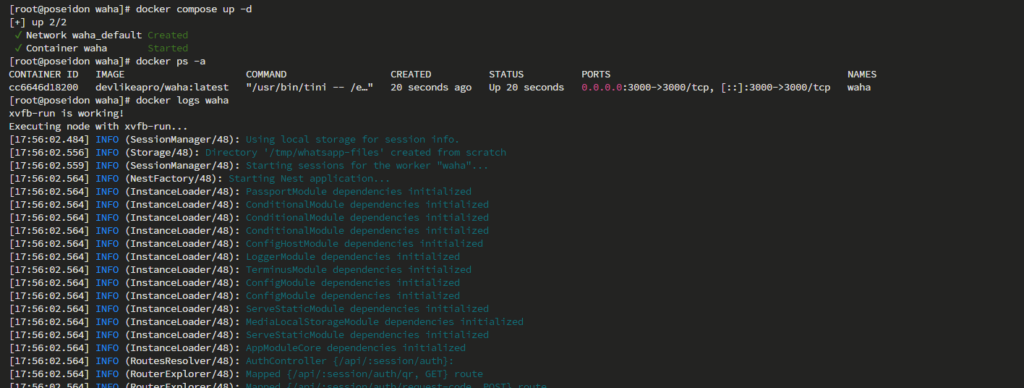Click the 'xvfb-run is working!' line

(x=67, y=114)
